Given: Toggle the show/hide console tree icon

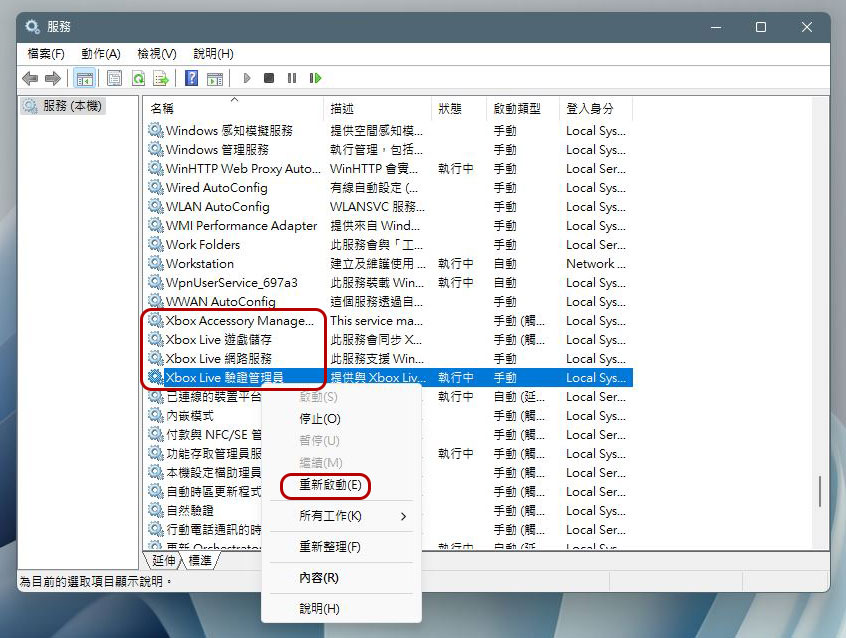Looking at the screenshot, I should pos(84,78).
